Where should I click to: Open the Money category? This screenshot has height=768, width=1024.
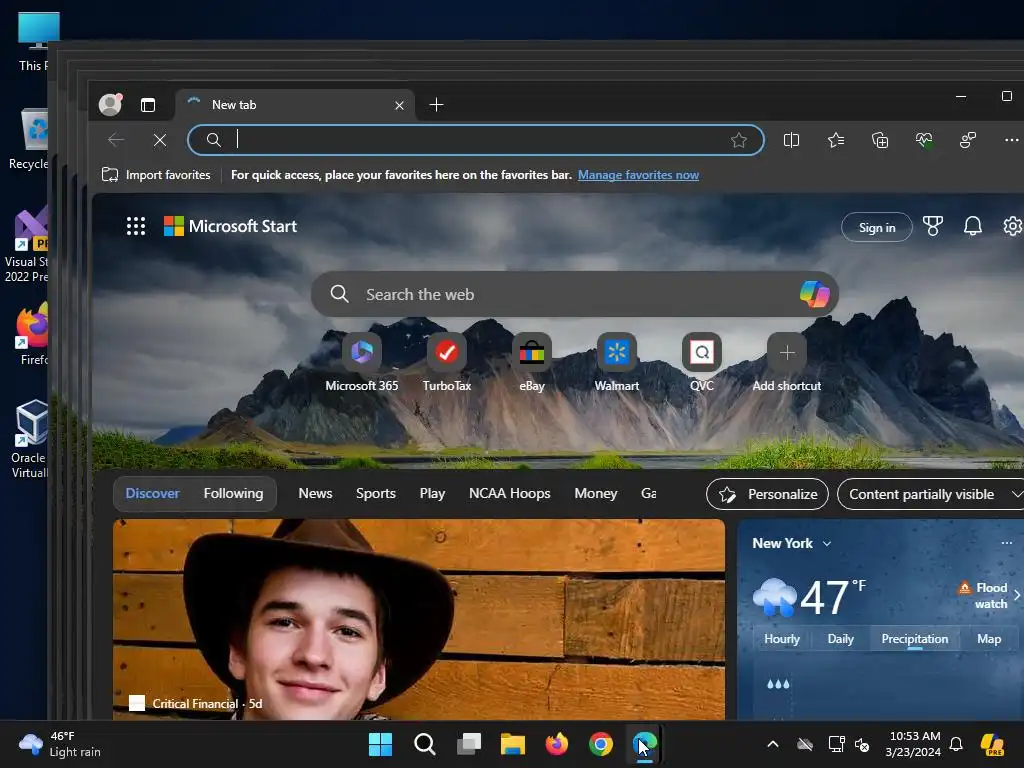click(596, 494)
